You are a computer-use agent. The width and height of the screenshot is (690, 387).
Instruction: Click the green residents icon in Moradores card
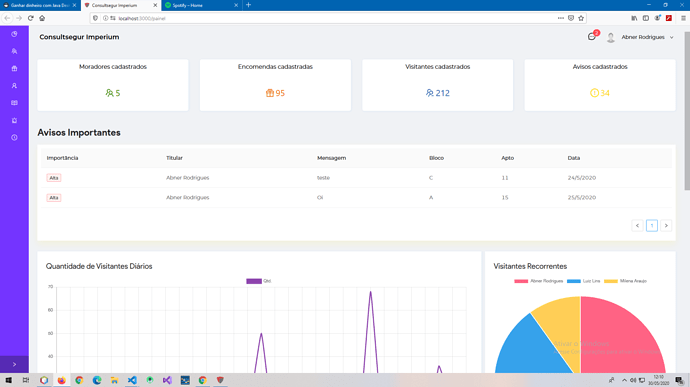point(109,93)
